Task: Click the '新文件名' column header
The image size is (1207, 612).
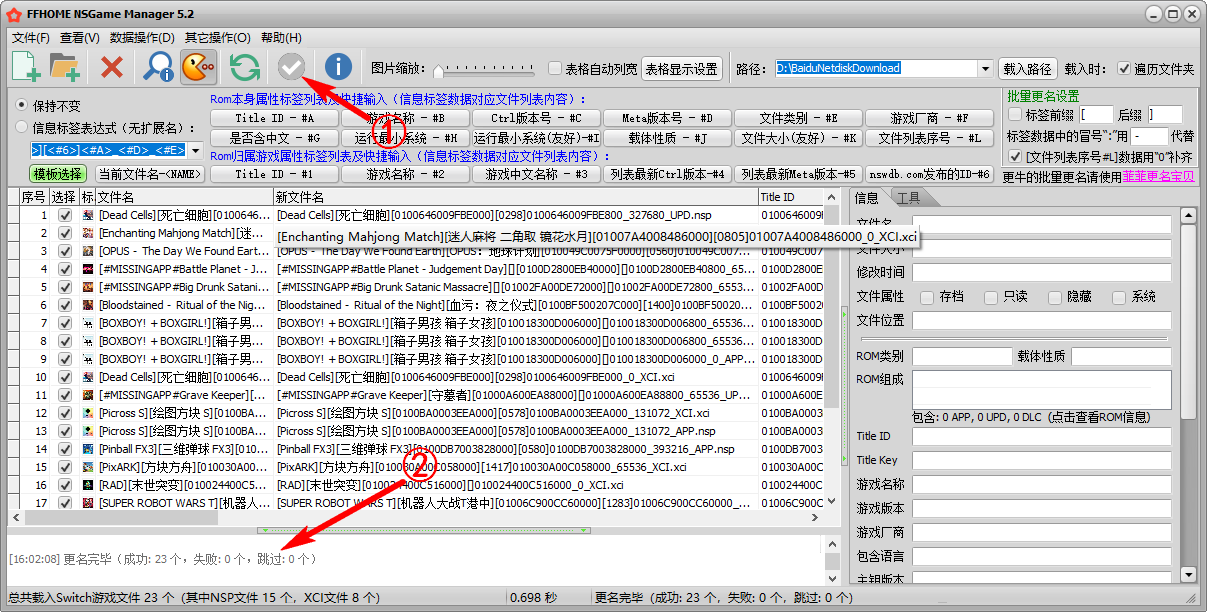Action: point(515,197)
